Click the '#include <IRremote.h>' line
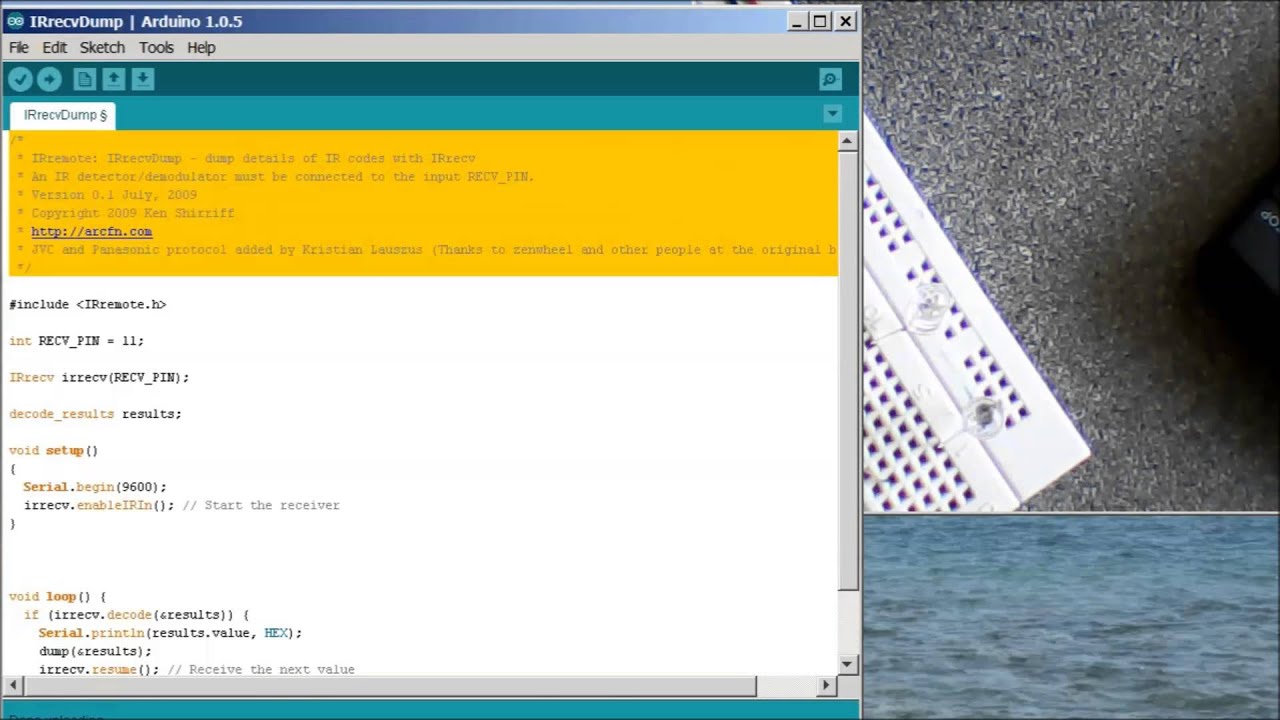 pyautogui.click(x=88, y=304)
